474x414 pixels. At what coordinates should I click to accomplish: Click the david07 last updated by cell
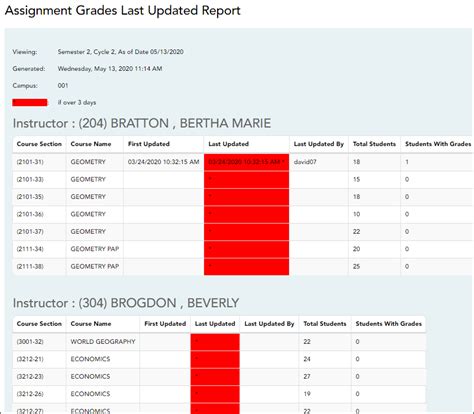pyautogui.click(x=305, y=162)
